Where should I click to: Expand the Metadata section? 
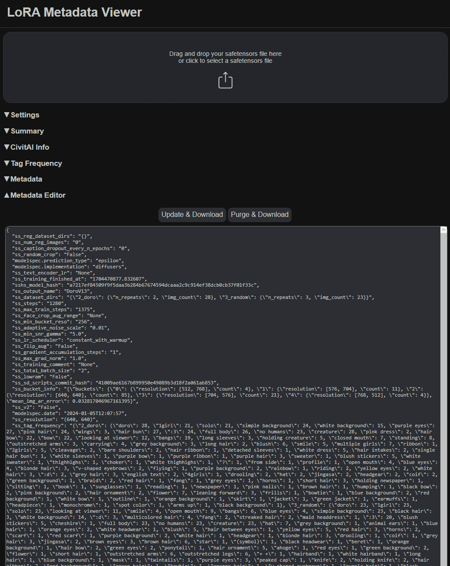[x=23, y=179]
